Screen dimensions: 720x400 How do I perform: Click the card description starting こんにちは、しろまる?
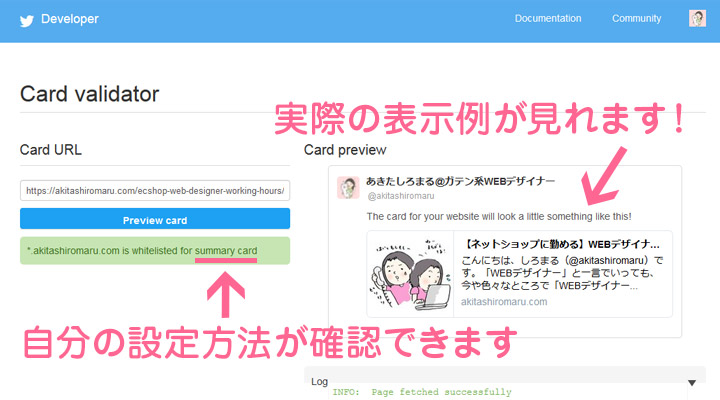[562, 273]
